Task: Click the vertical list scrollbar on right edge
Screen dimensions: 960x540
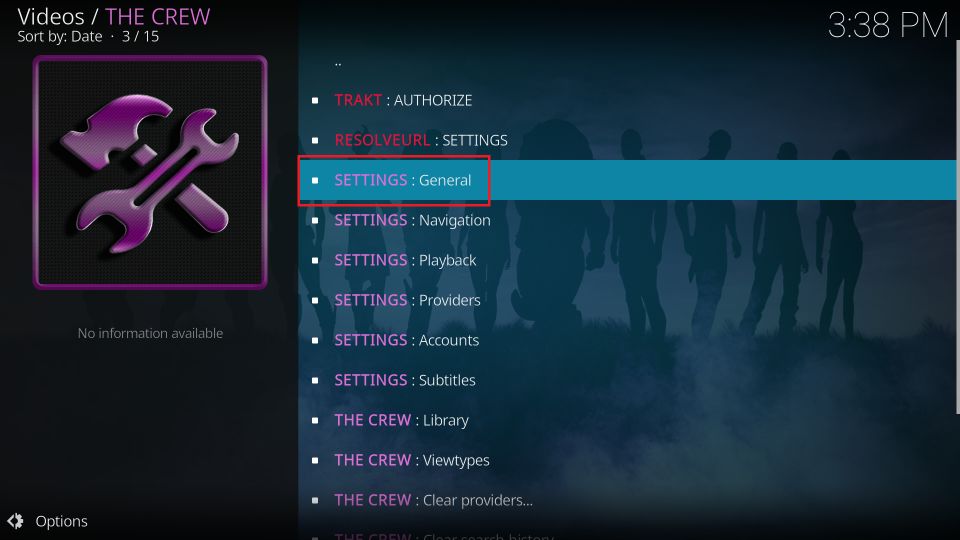Action: [x=958, y=227]
